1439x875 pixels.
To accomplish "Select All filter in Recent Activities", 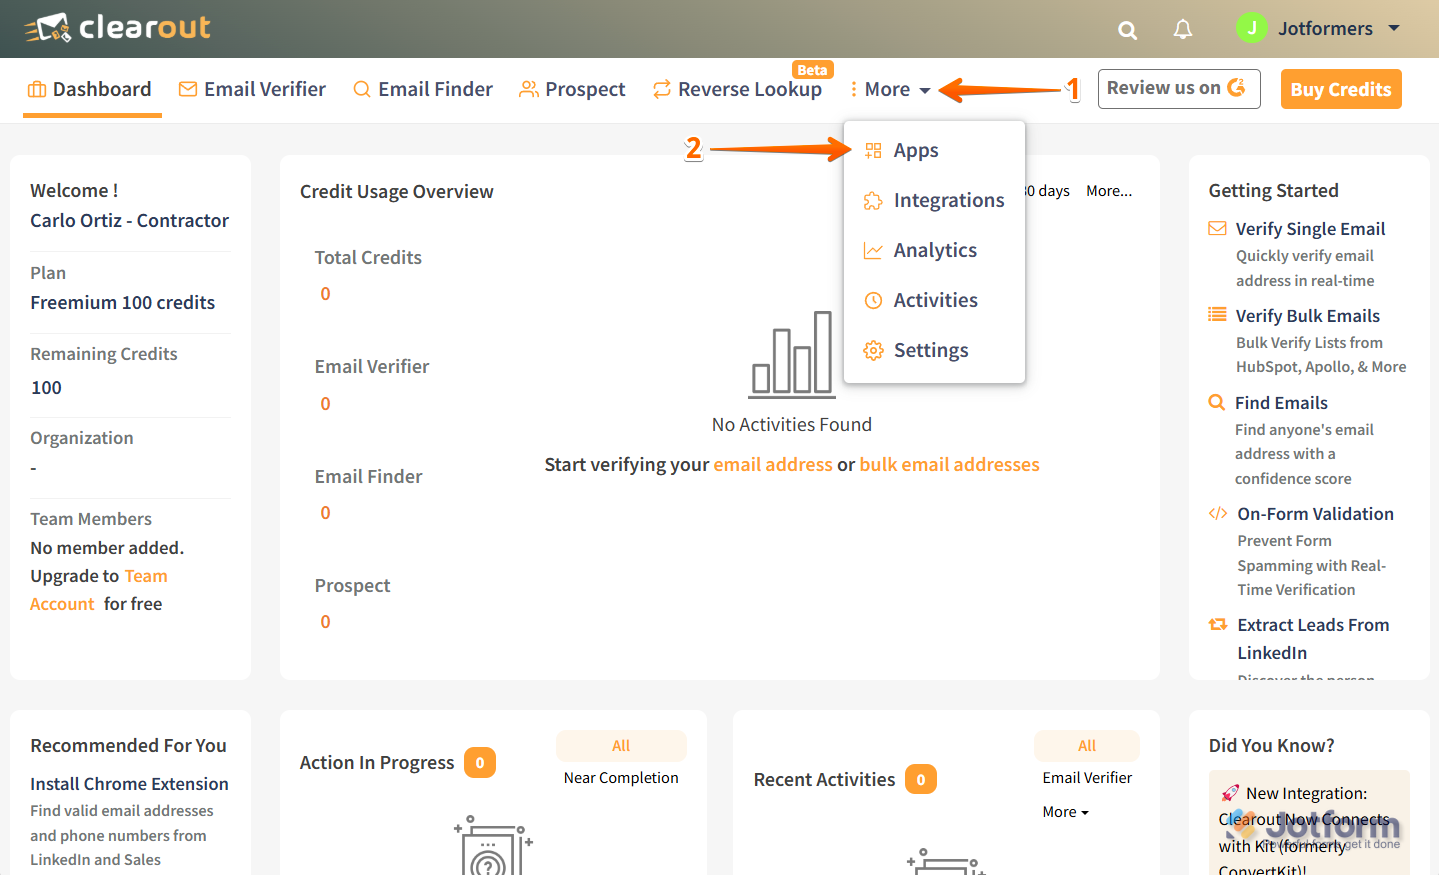I will (x=1087, y=746).
